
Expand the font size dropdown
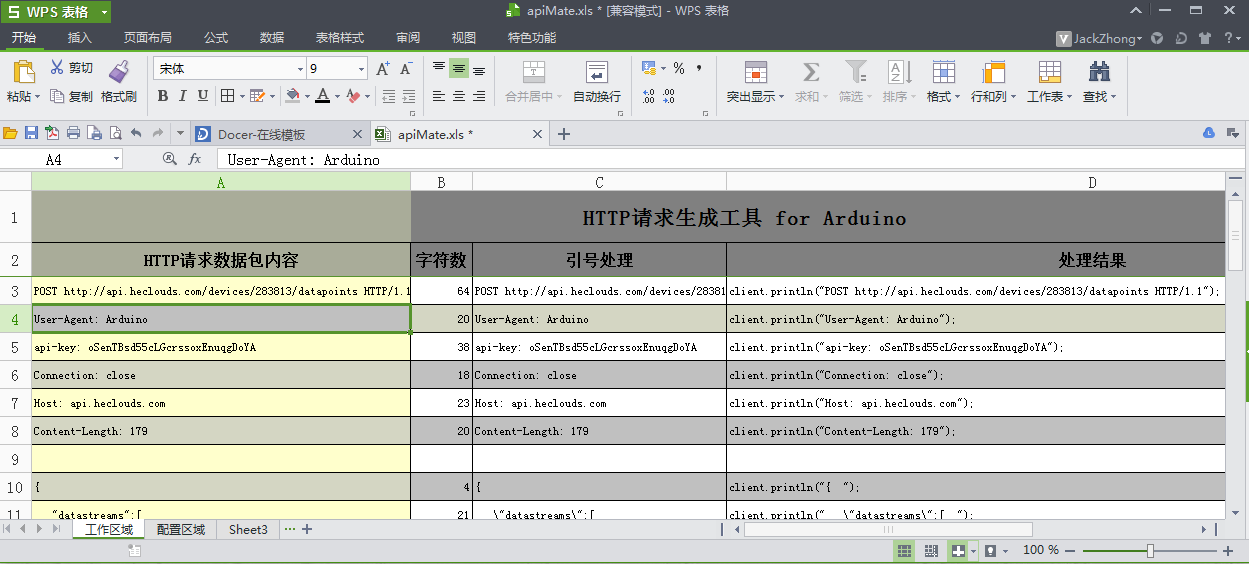[x=361, y=69]
